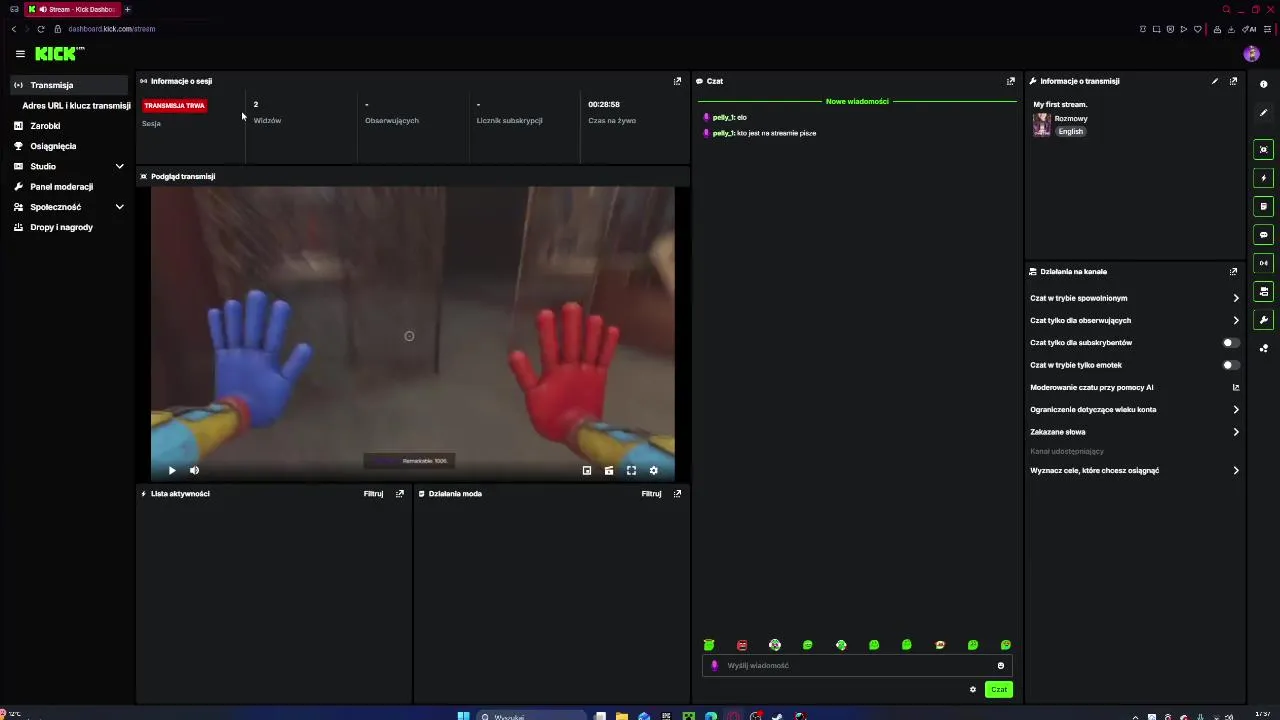Insert the red angry emote from quick emotes
The image size is (1280, 720).
click(742, 645)
